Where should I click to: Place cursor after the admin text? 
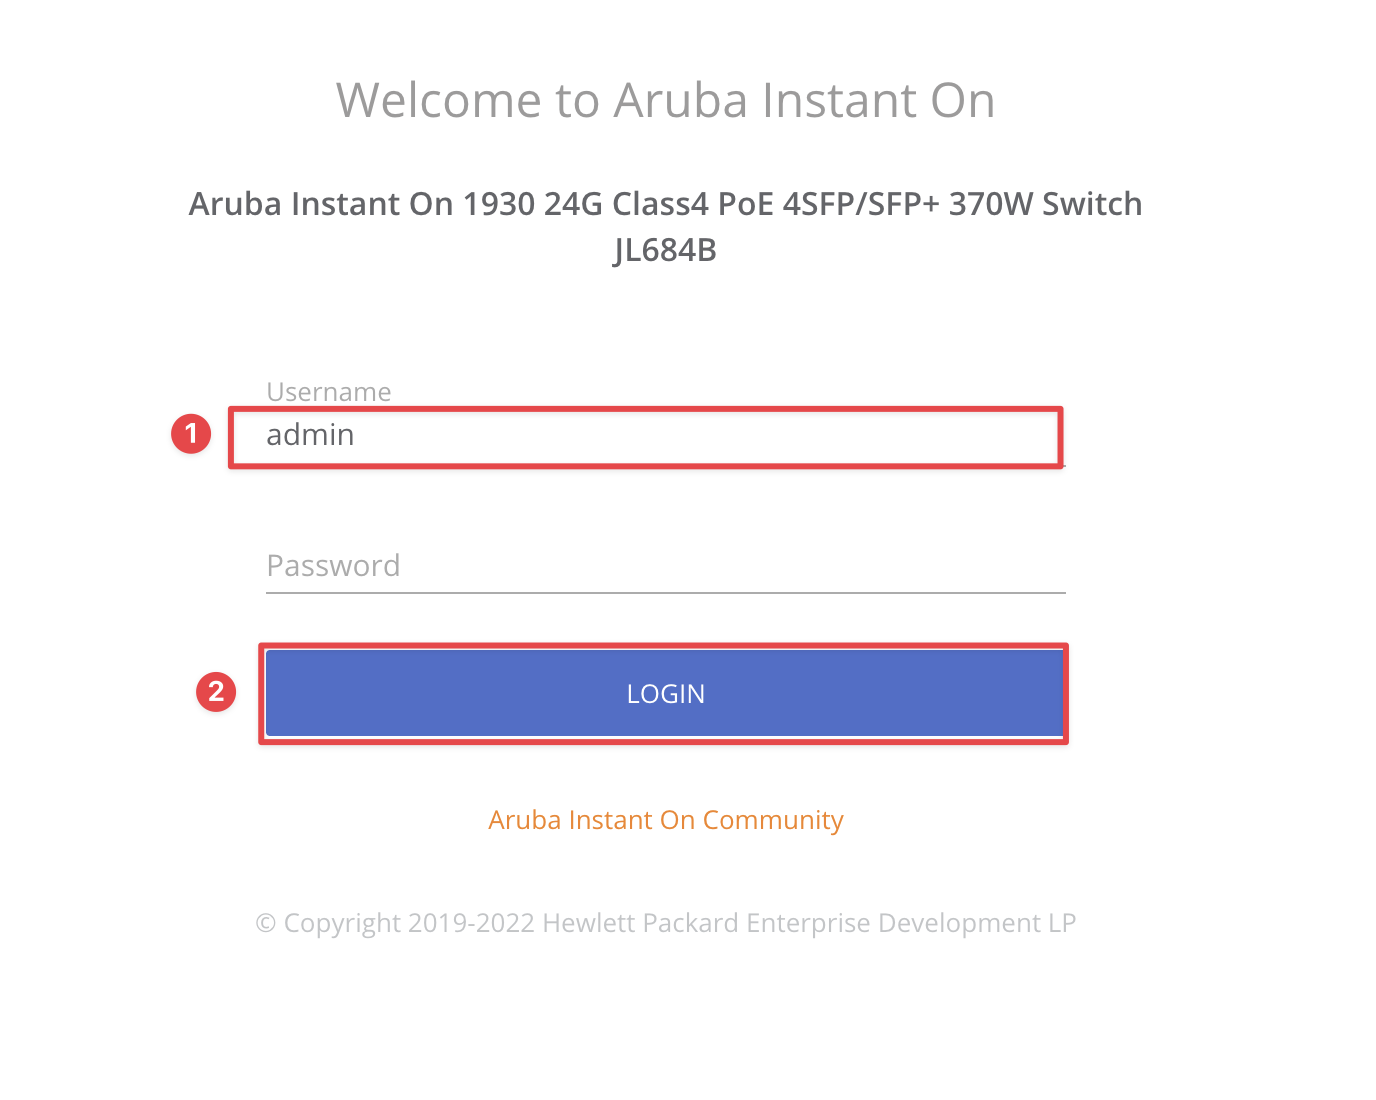tap(358, 435)
